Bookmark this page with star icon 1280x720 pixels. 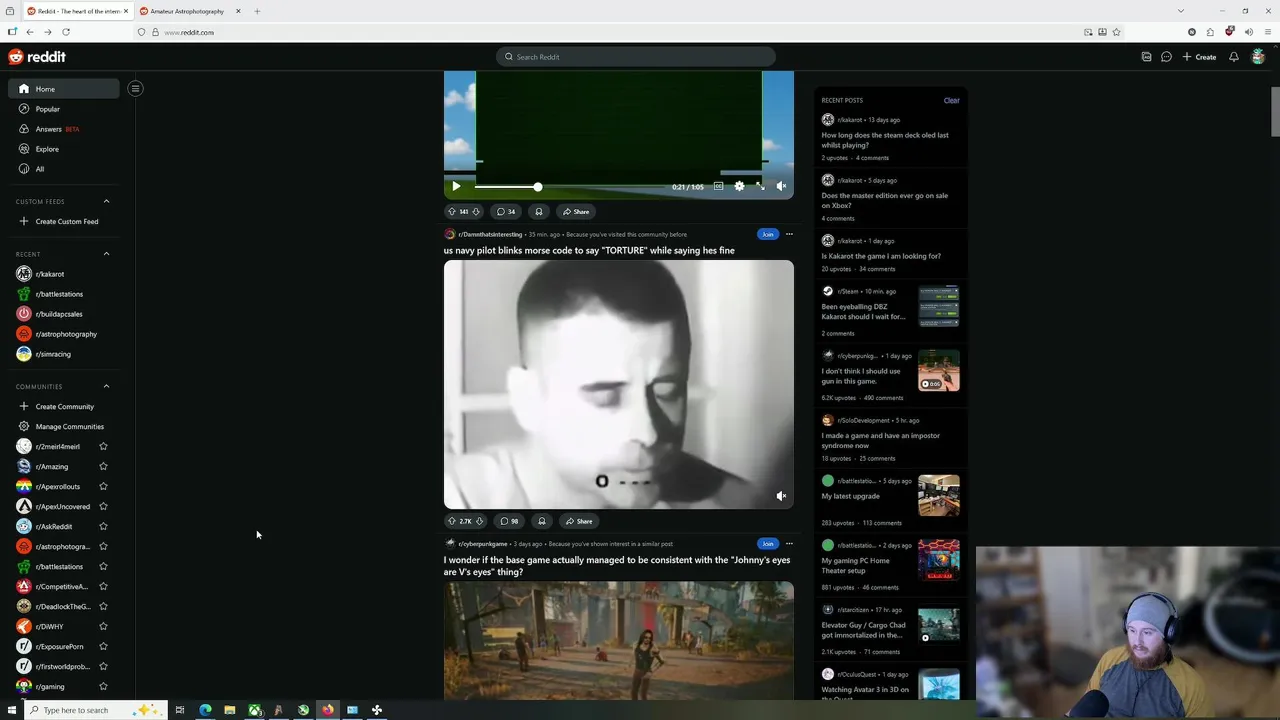point(1116,32)
